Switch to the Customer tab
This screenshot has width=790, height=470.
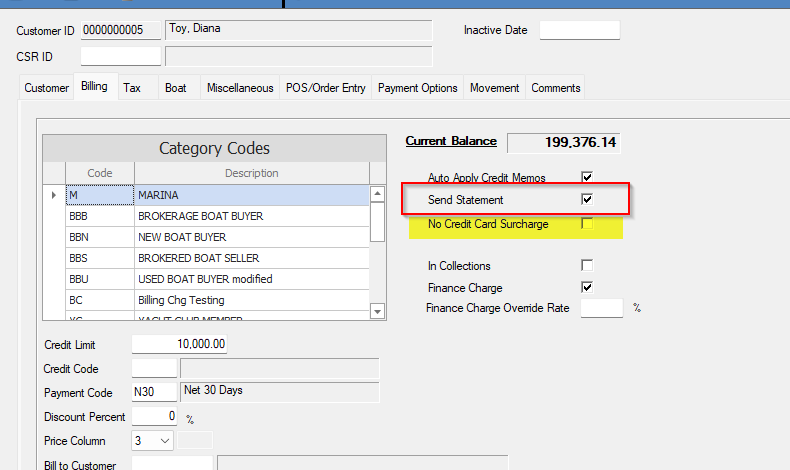tap(46, 88)
